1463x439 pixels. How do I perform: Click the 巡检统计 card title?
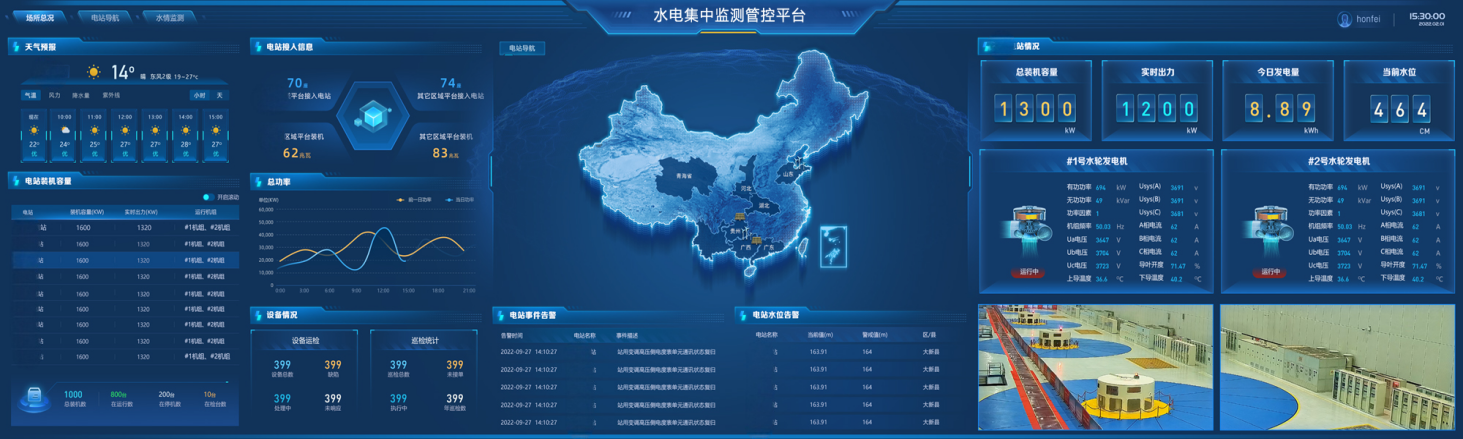pyautogui.click(x=425, y=341)
